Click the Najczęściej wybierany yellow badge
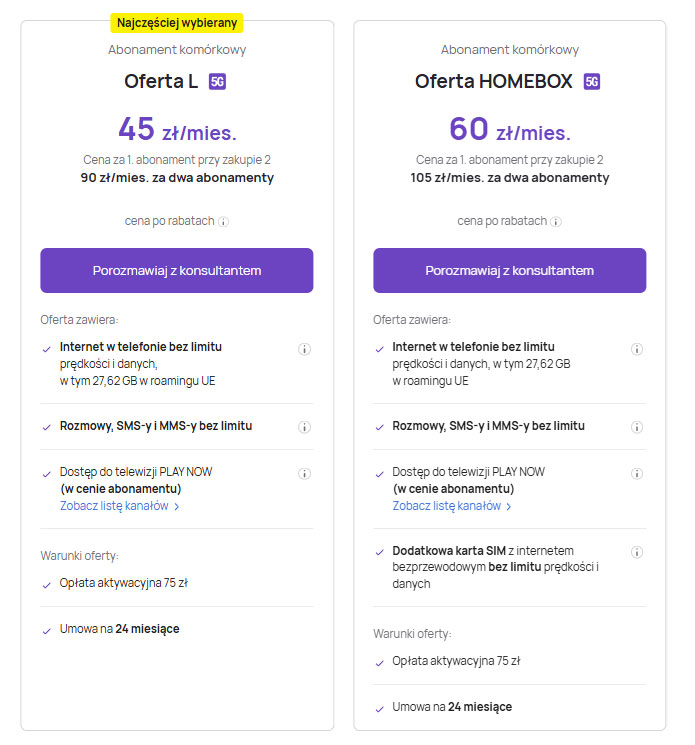The image size is (695, 745). (x=177, y=23)
